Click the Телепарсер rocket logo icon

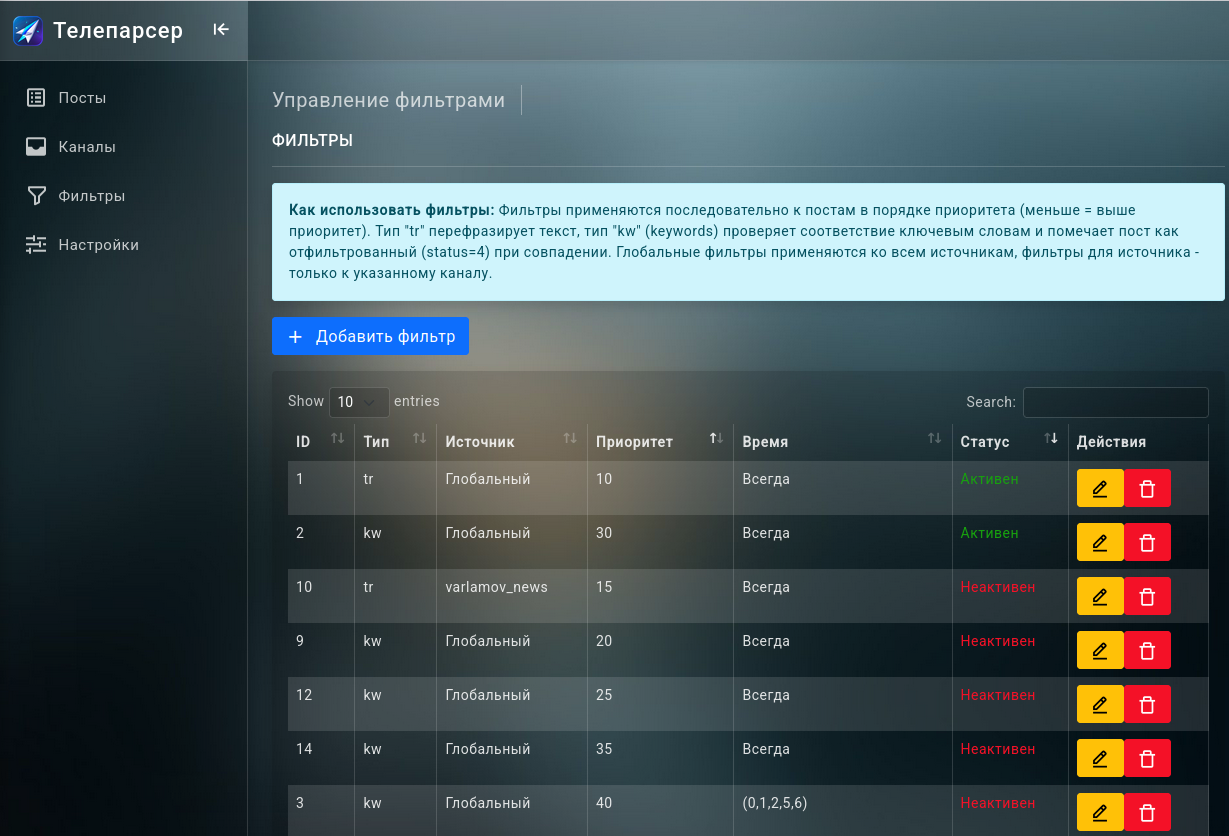pos(28,31)
